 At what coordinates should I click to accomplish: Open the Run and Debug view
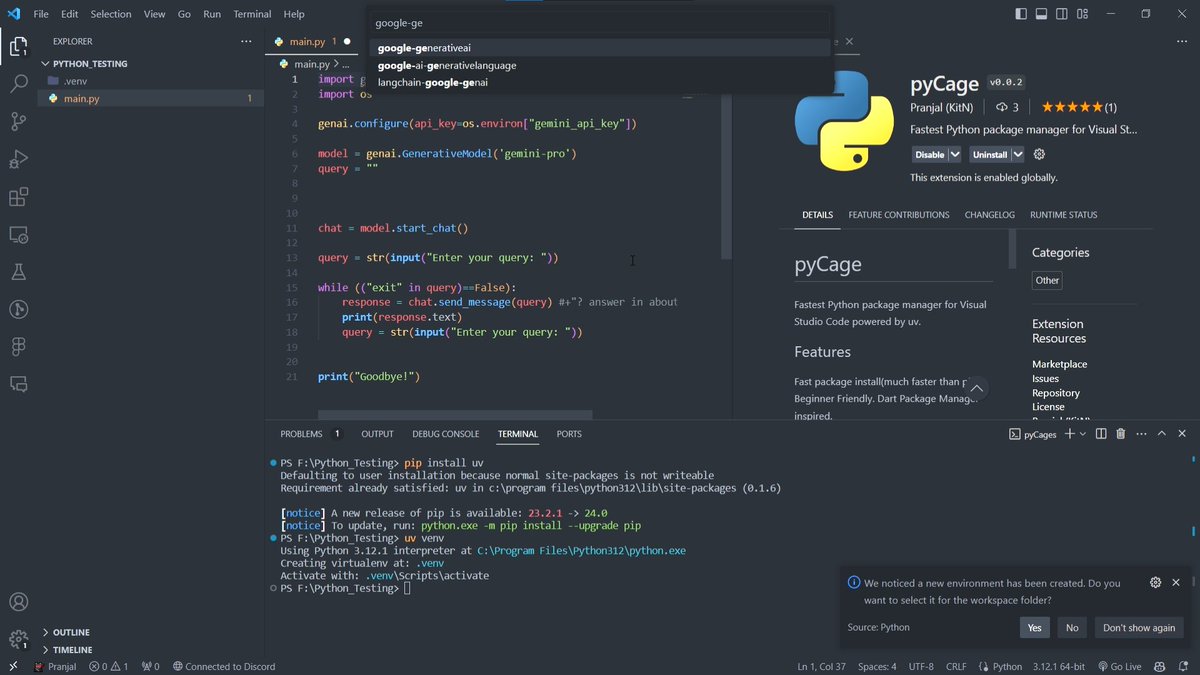[x=18, y=159]
